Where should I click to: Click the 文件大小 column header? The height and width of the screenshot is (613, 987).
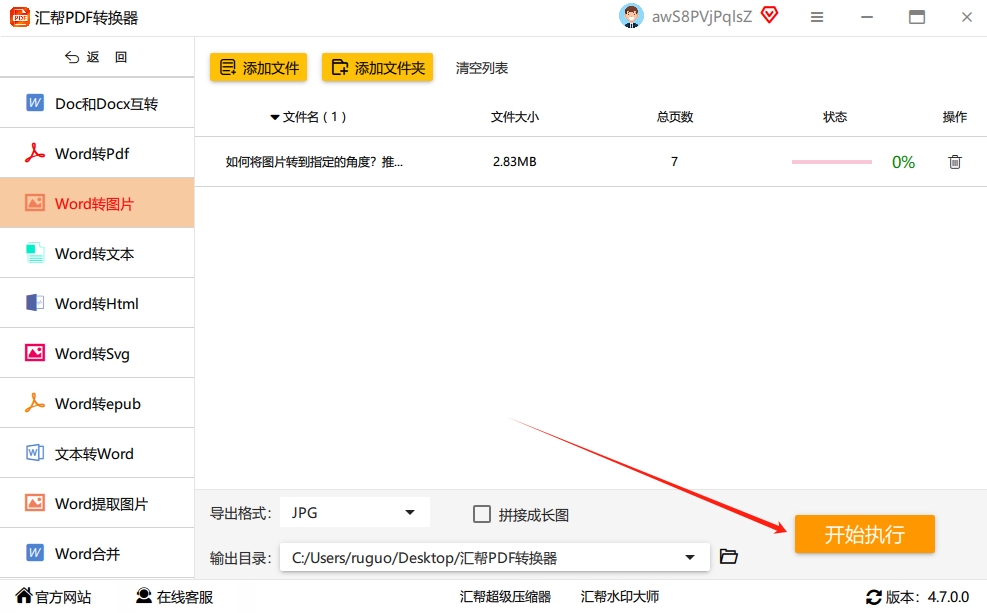tap(515, 117)
